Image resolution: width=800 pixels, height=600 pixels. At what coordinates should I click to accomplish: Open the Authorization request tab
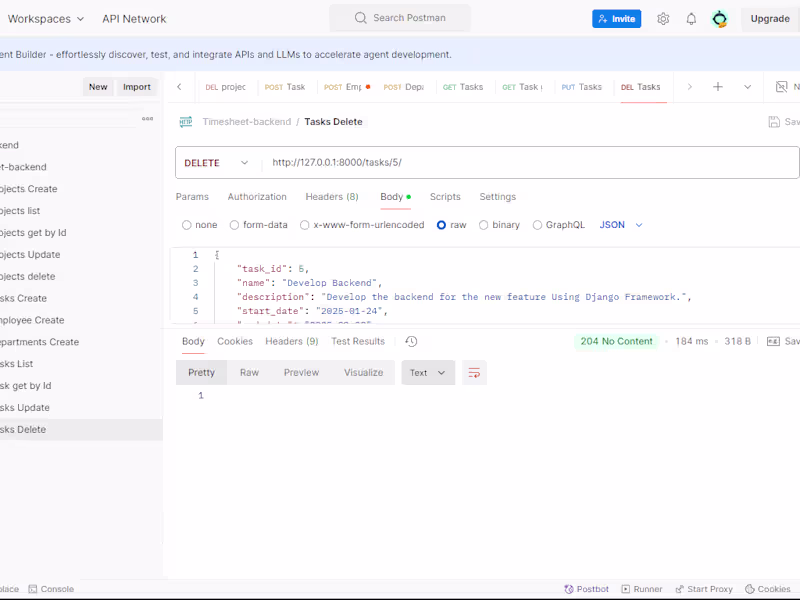(x=257, y=197)
